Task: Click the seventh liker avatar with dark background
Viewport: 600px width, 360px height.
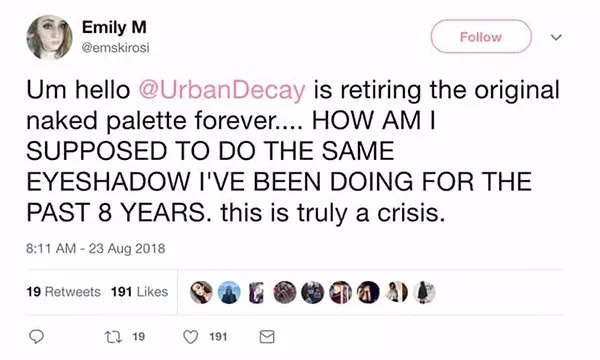Action: 368,292
